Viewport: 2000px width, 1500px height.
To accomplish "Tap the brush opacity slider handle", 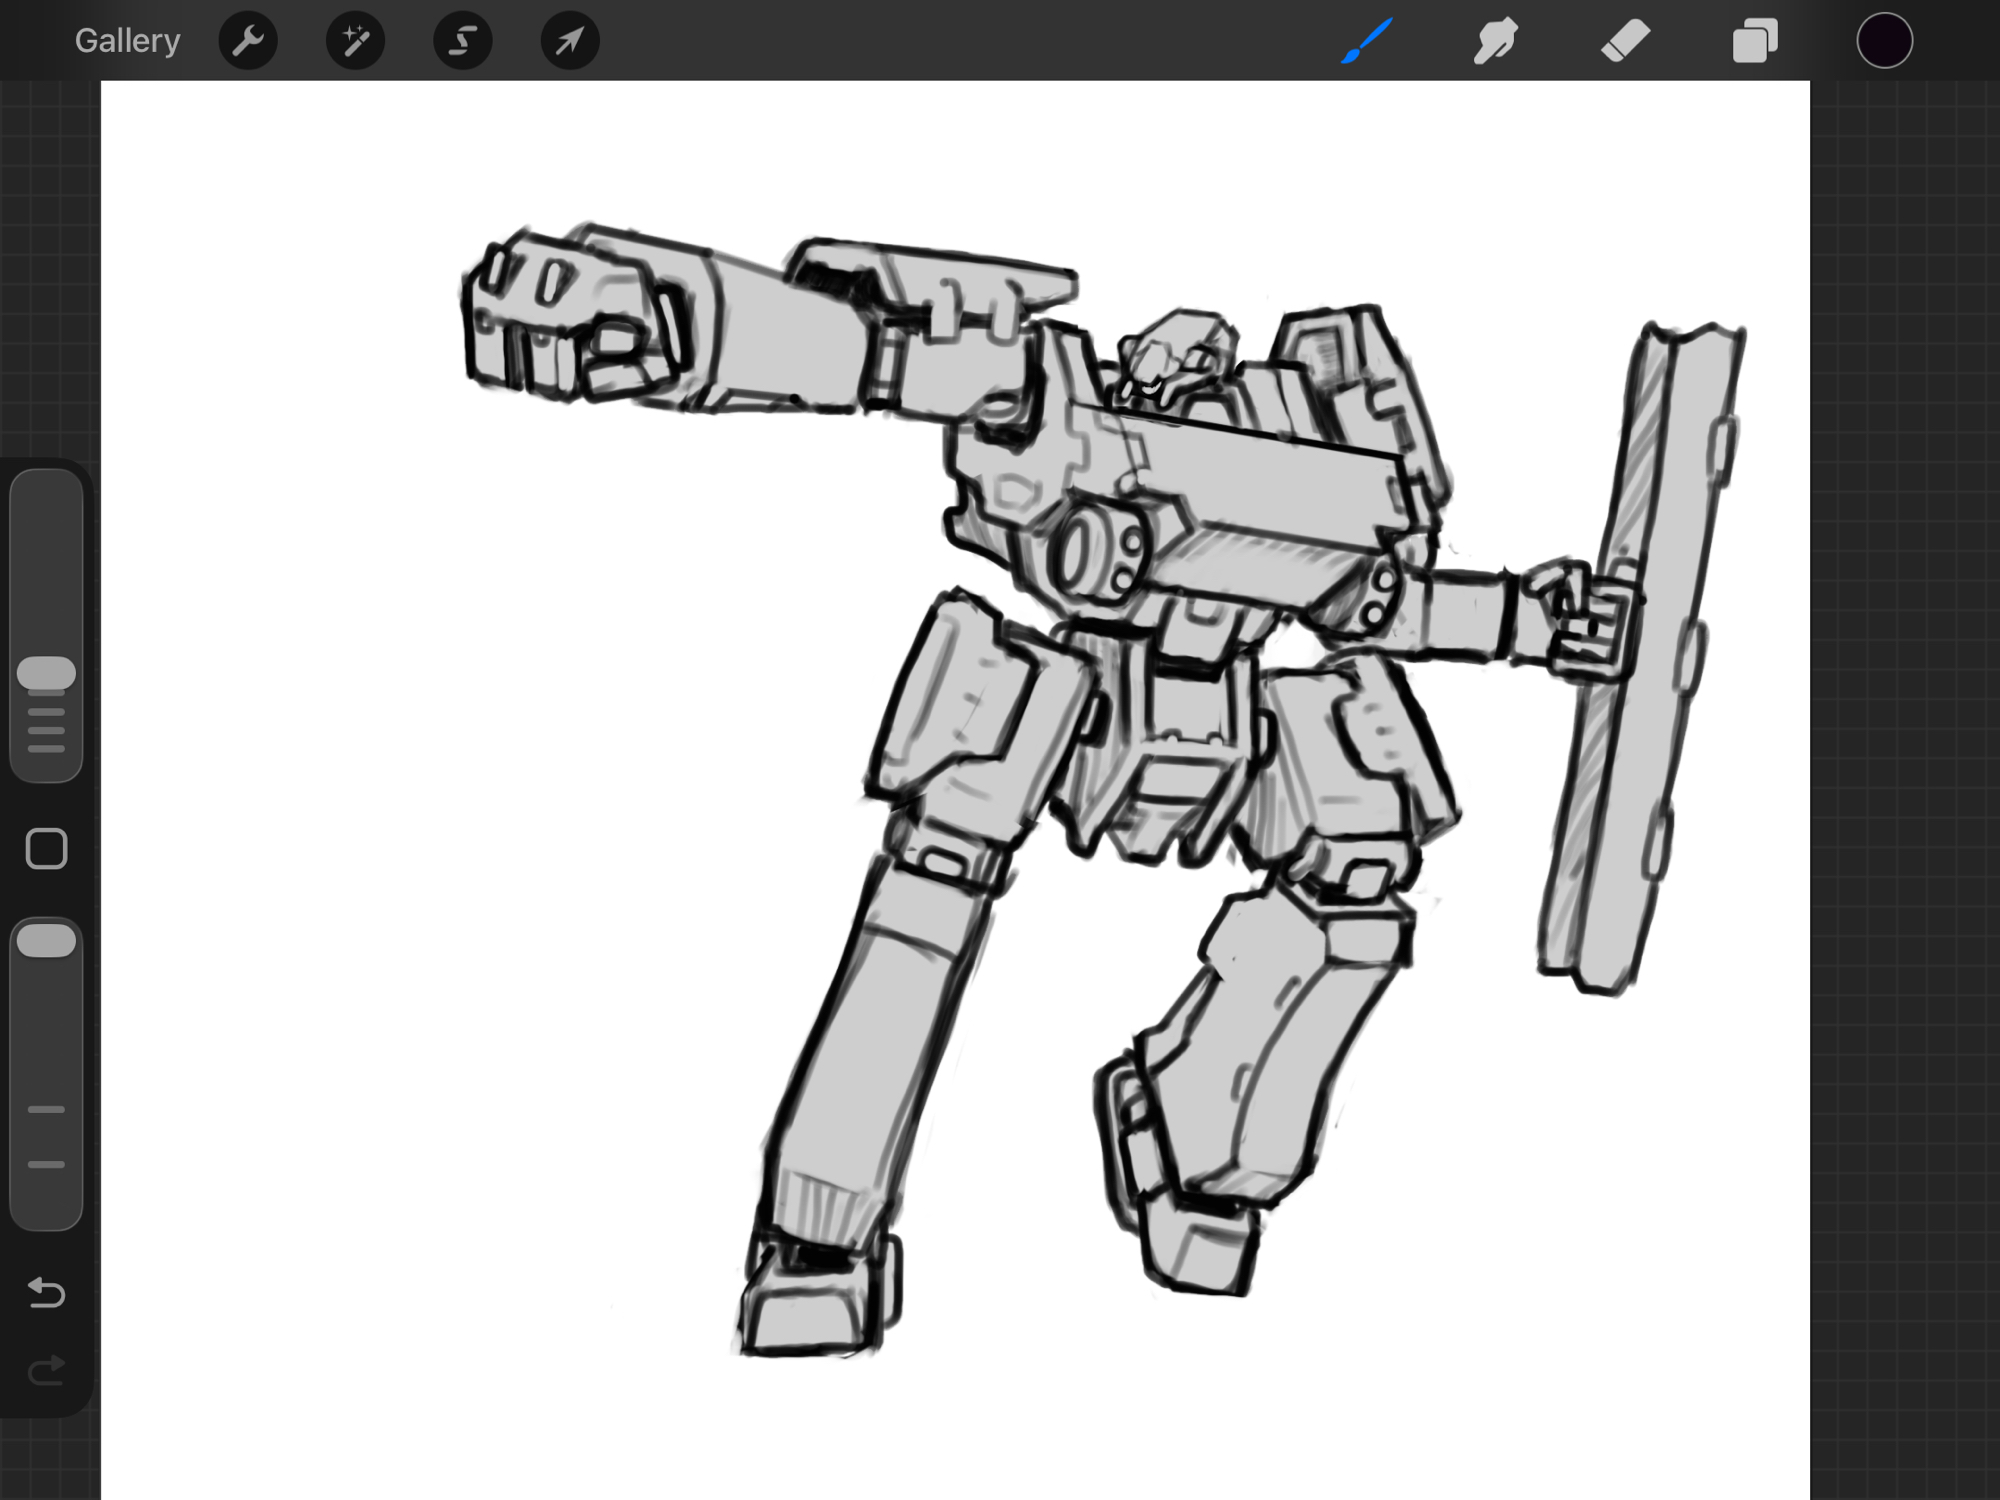I will [x=46, y=941].
